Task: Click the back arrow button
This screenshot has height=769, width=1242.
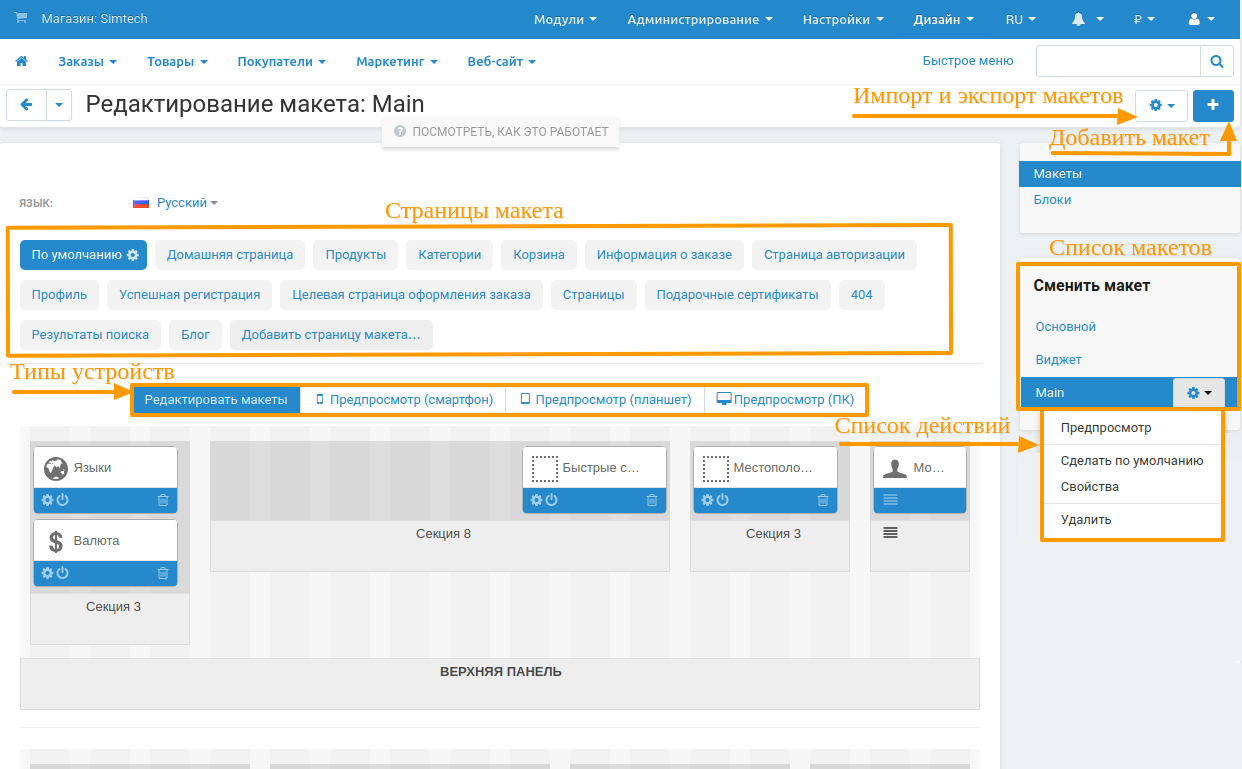Action: [x=26, y=105]
